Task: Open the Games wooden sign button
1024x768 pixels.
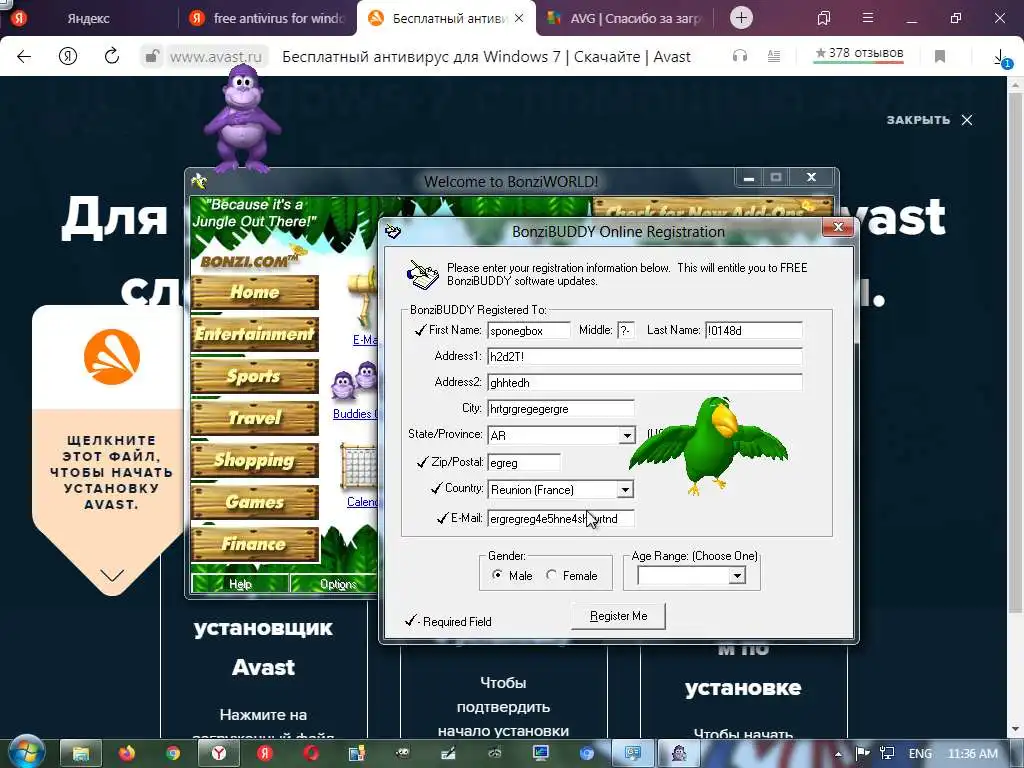Action: click(255, 502)
